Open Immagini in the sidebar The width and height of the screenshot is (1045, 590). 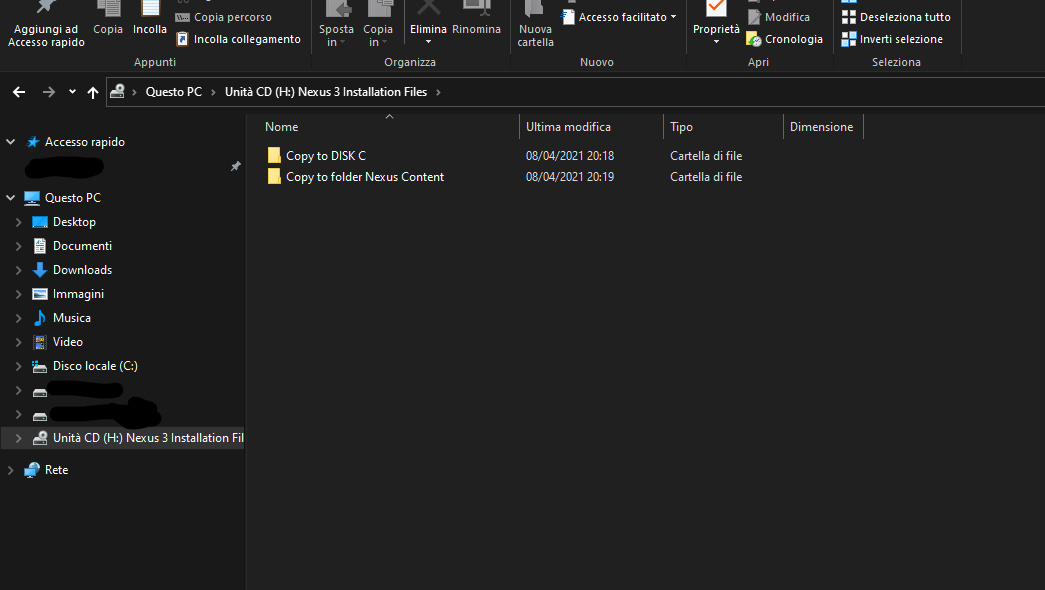click(79, 294)
